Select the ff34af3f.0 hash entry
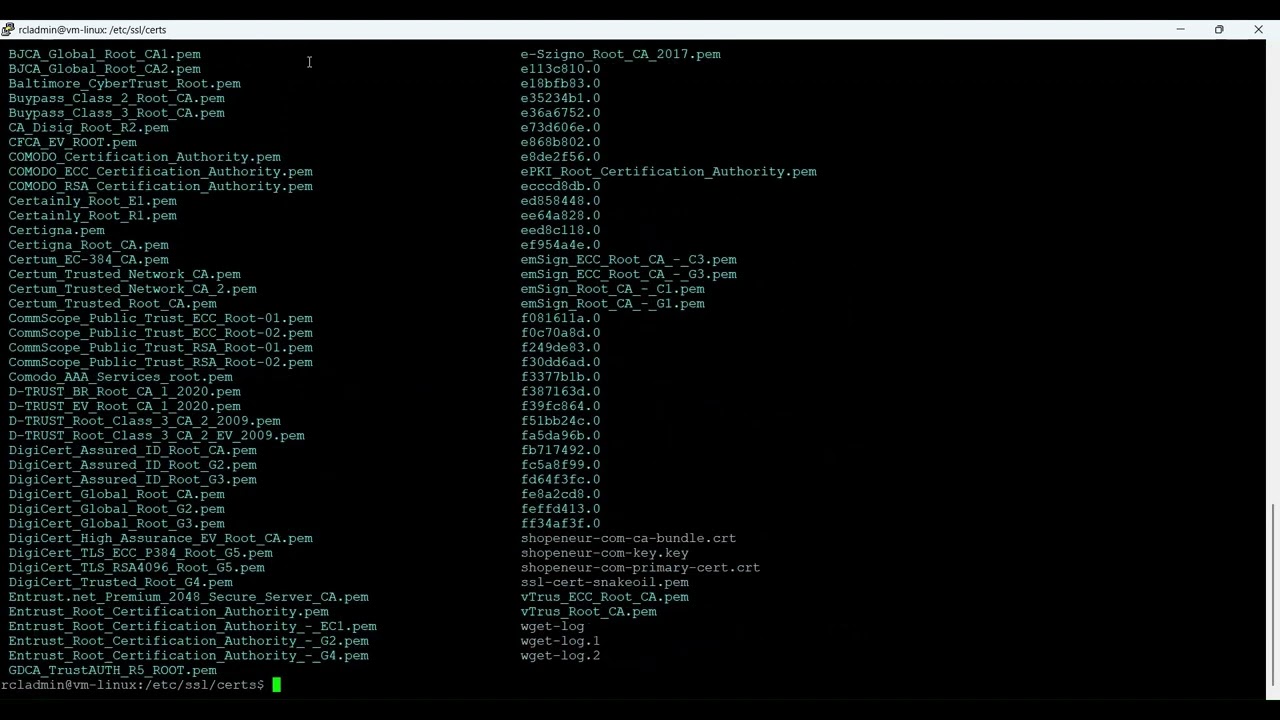1280x720 pixels. coord(561,524)
